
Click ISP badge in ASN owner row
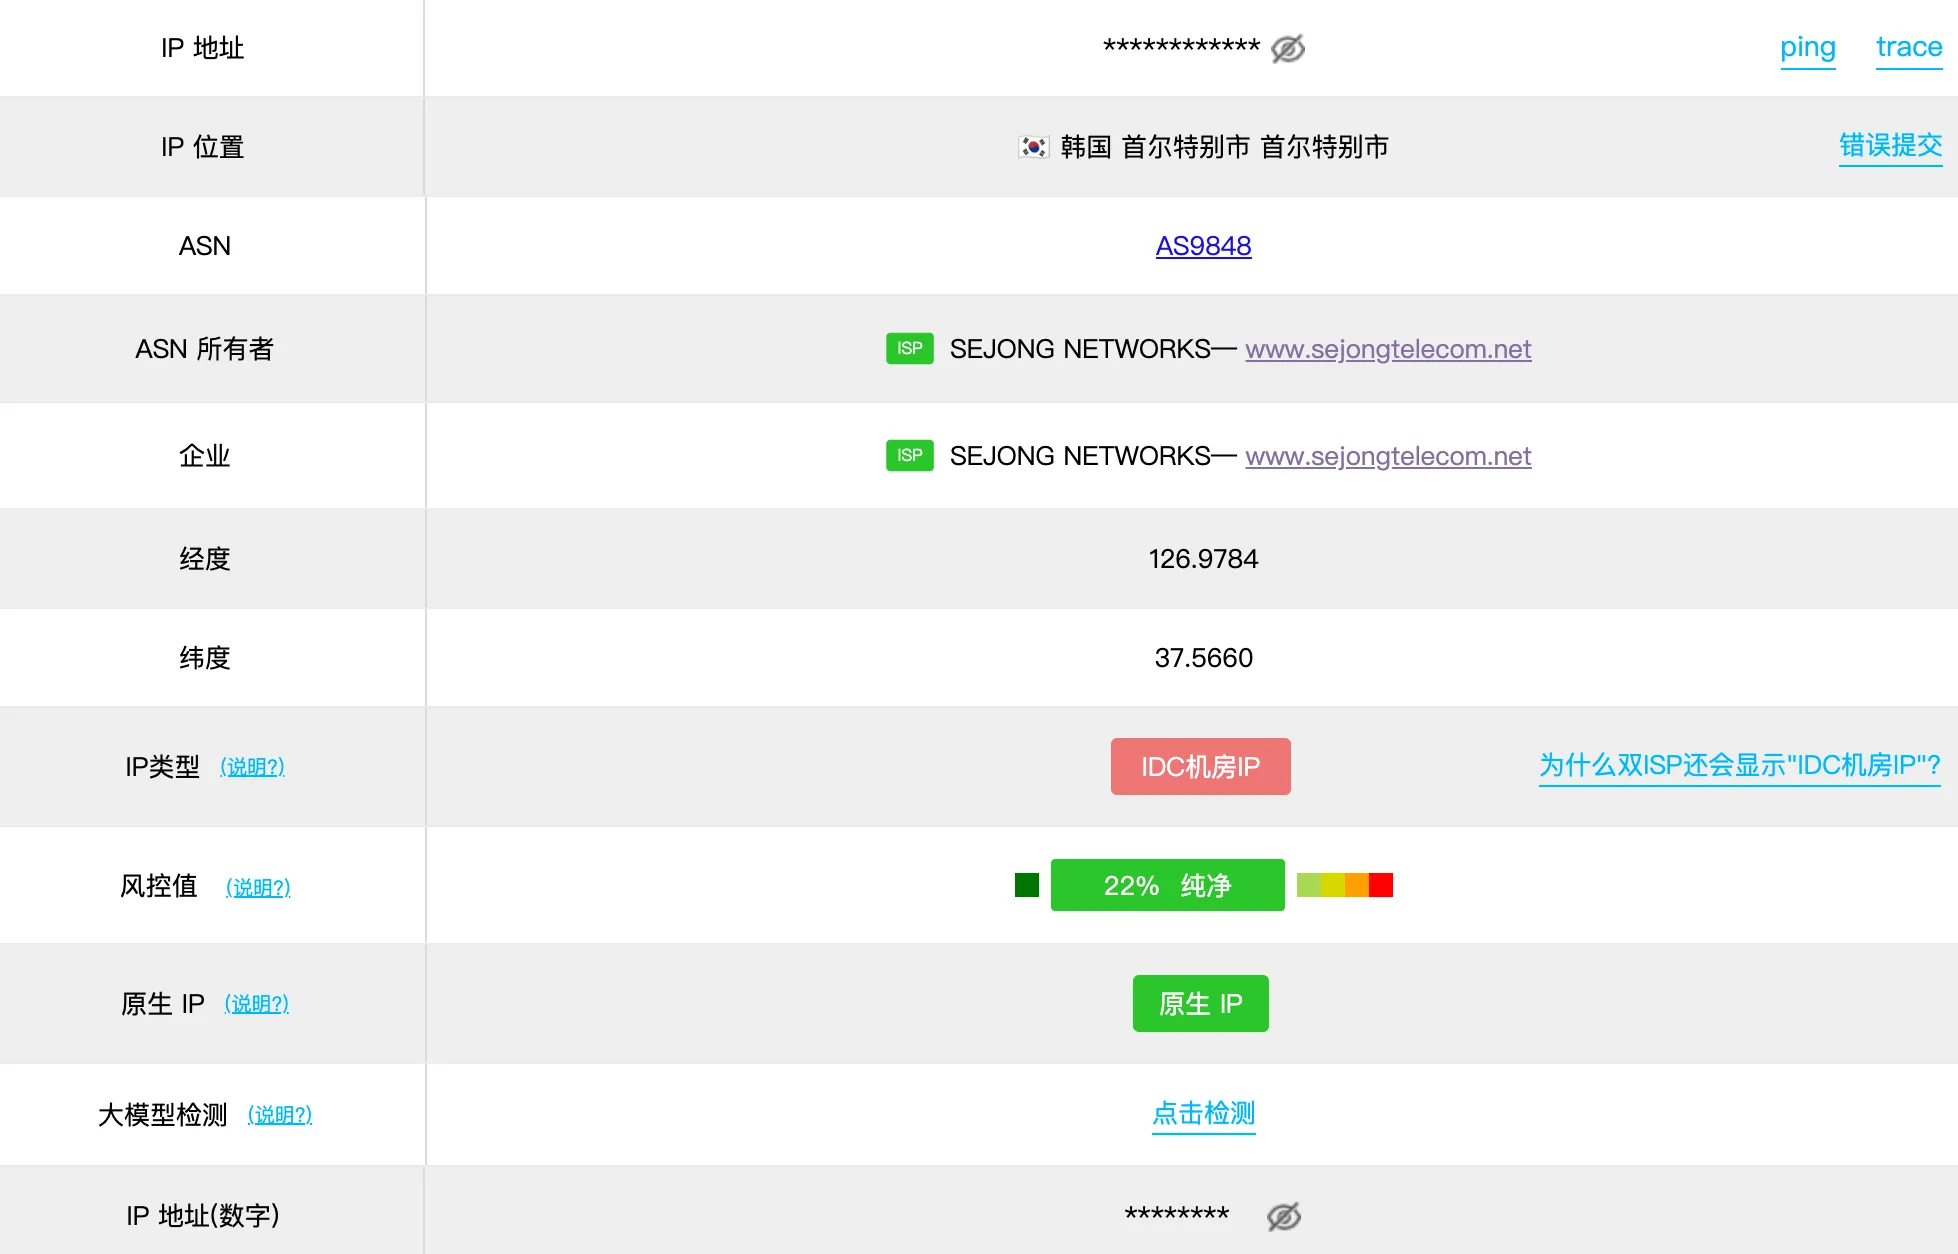pyautogui.click(x=909, y=348)
